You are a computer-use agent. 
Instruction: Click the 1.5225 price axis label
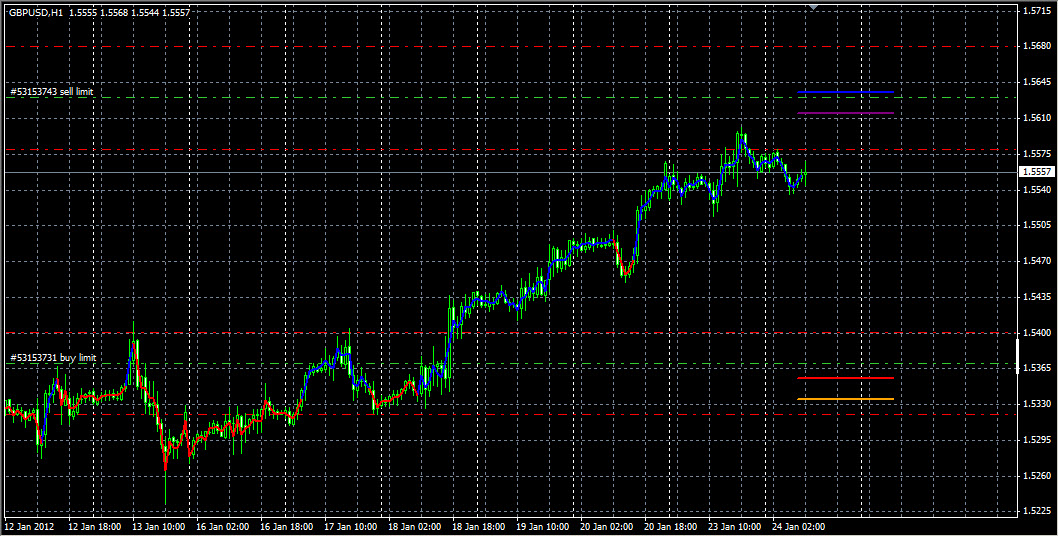pyautogui.click(x=1037, y=511)
